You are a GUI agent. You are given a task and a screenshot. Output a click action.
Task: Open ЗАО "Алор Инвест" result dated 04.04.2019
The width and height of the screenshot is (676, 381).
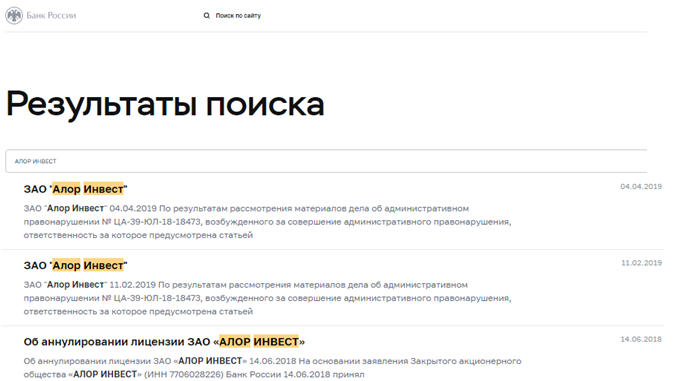tap(75, 189)
